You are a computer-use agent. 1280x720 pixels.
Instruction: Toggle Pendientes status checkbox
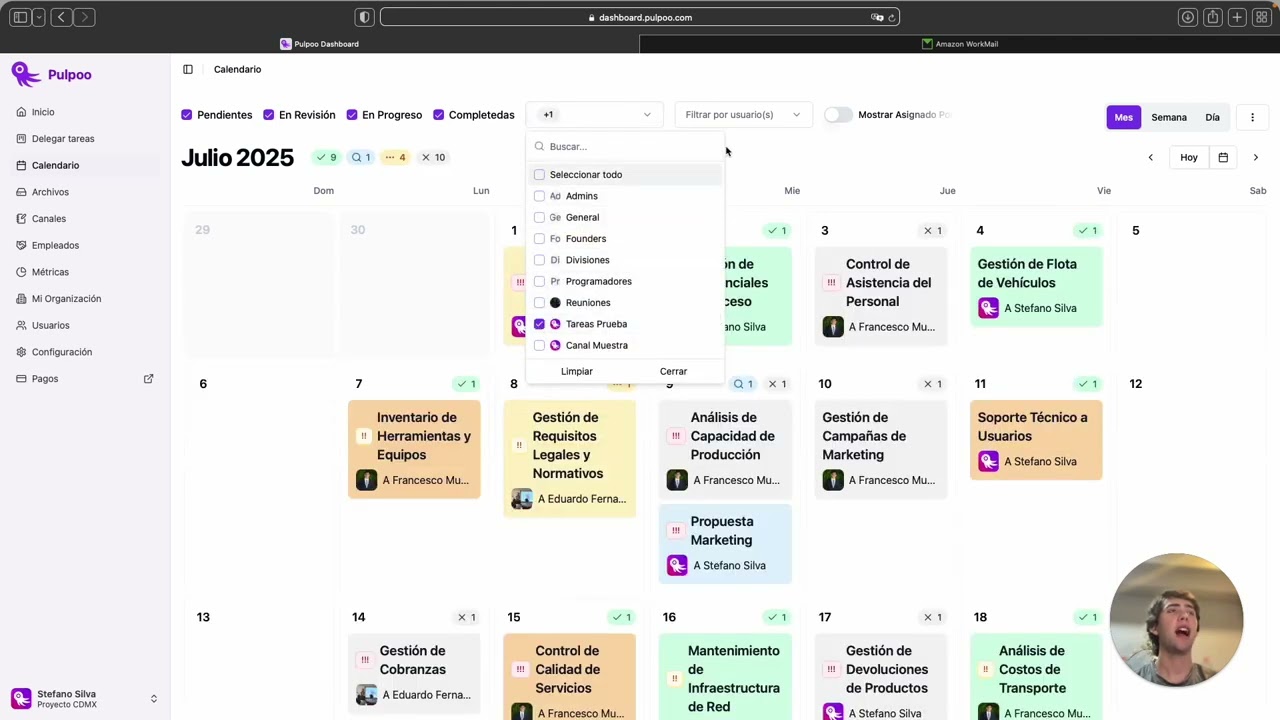(x=187, y=115)
